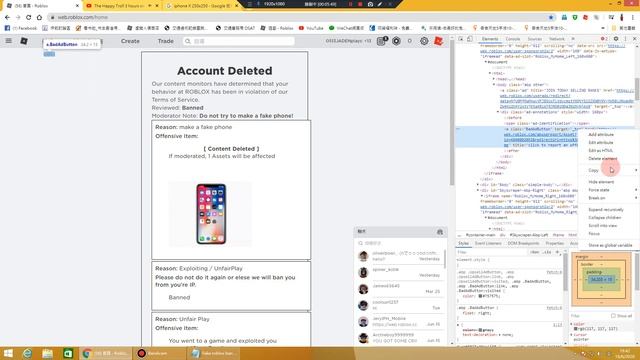This screenshot has height=360, width=640.
Task: Expand the computed color property
Action: (x=572, y=324)
